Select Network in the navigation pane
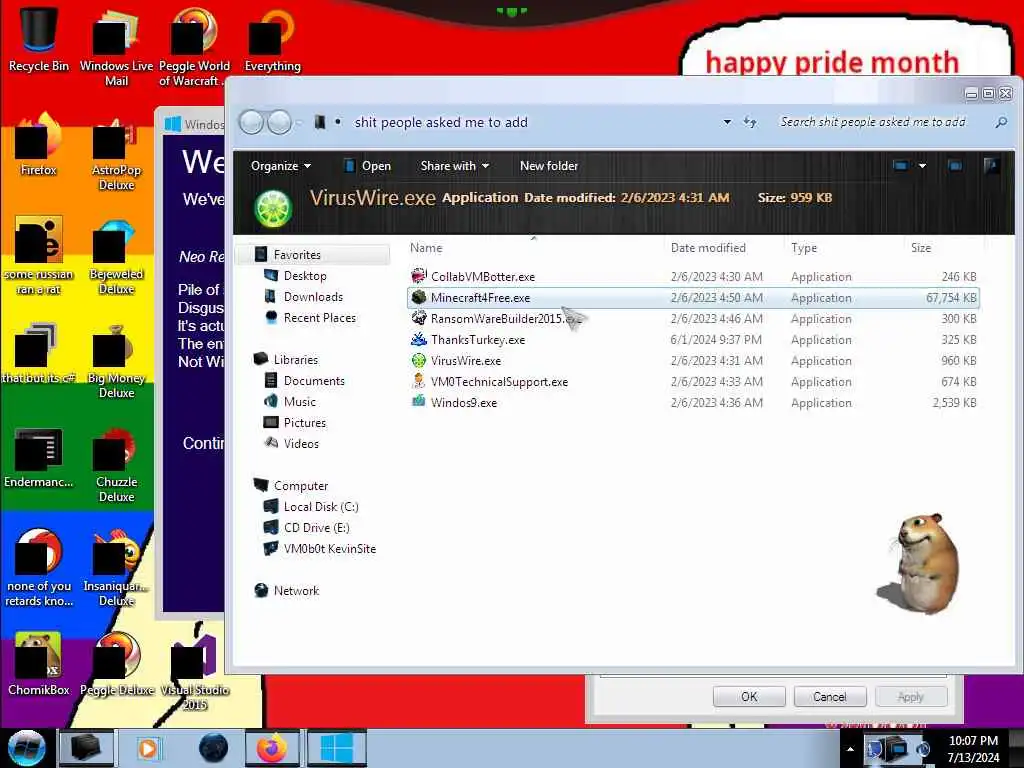The image size is (1024, 768). point(296,590)
